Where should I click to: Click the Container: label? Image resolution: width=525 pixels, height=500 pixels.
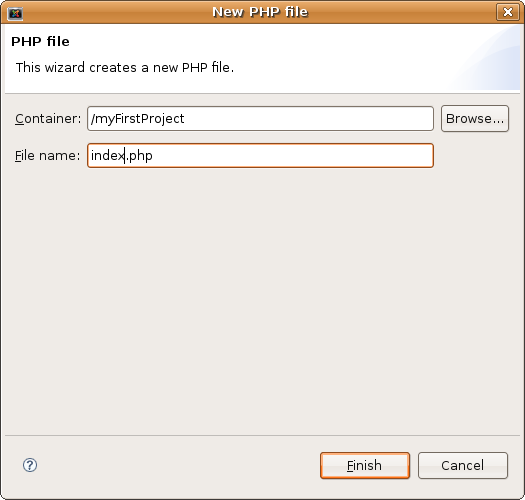[48, 119]
